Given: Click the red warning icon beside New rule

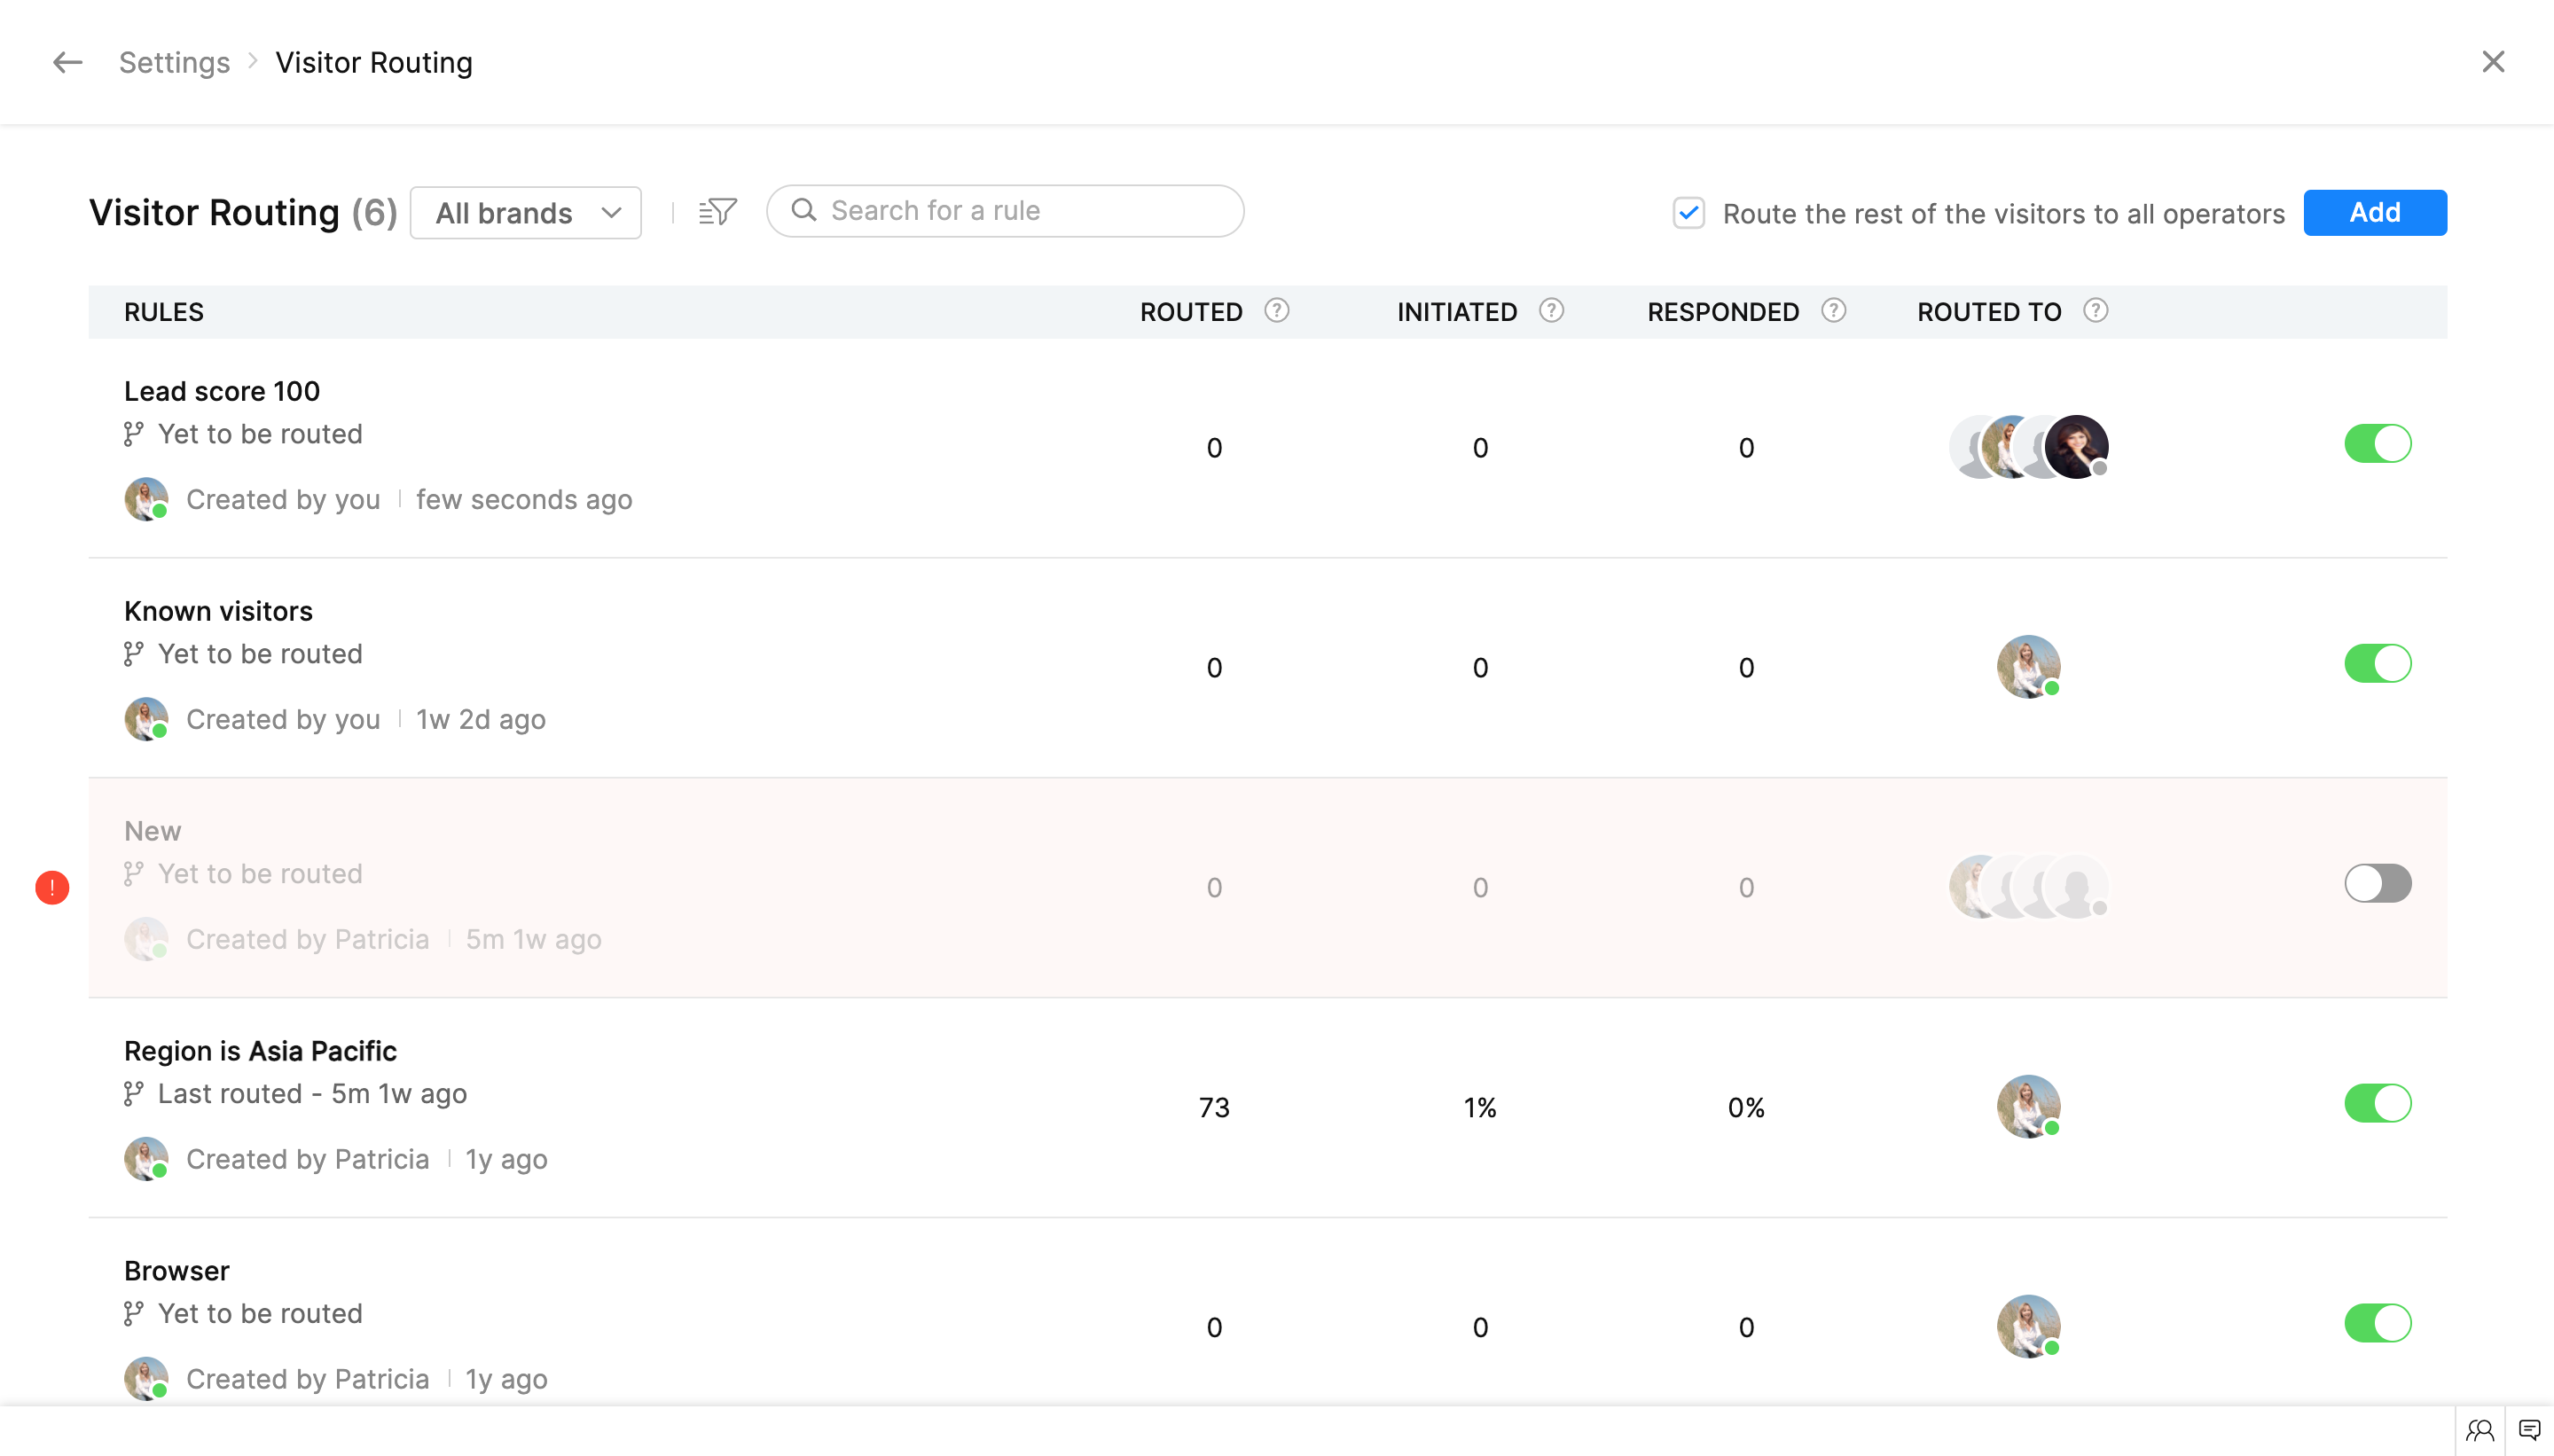Looking at the screenshot, I should click(x=52, y=887).
